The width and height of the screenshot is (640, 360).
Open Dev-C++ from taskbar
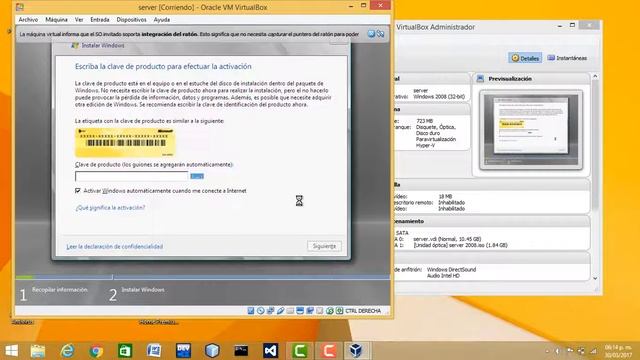tap(183, 351)
